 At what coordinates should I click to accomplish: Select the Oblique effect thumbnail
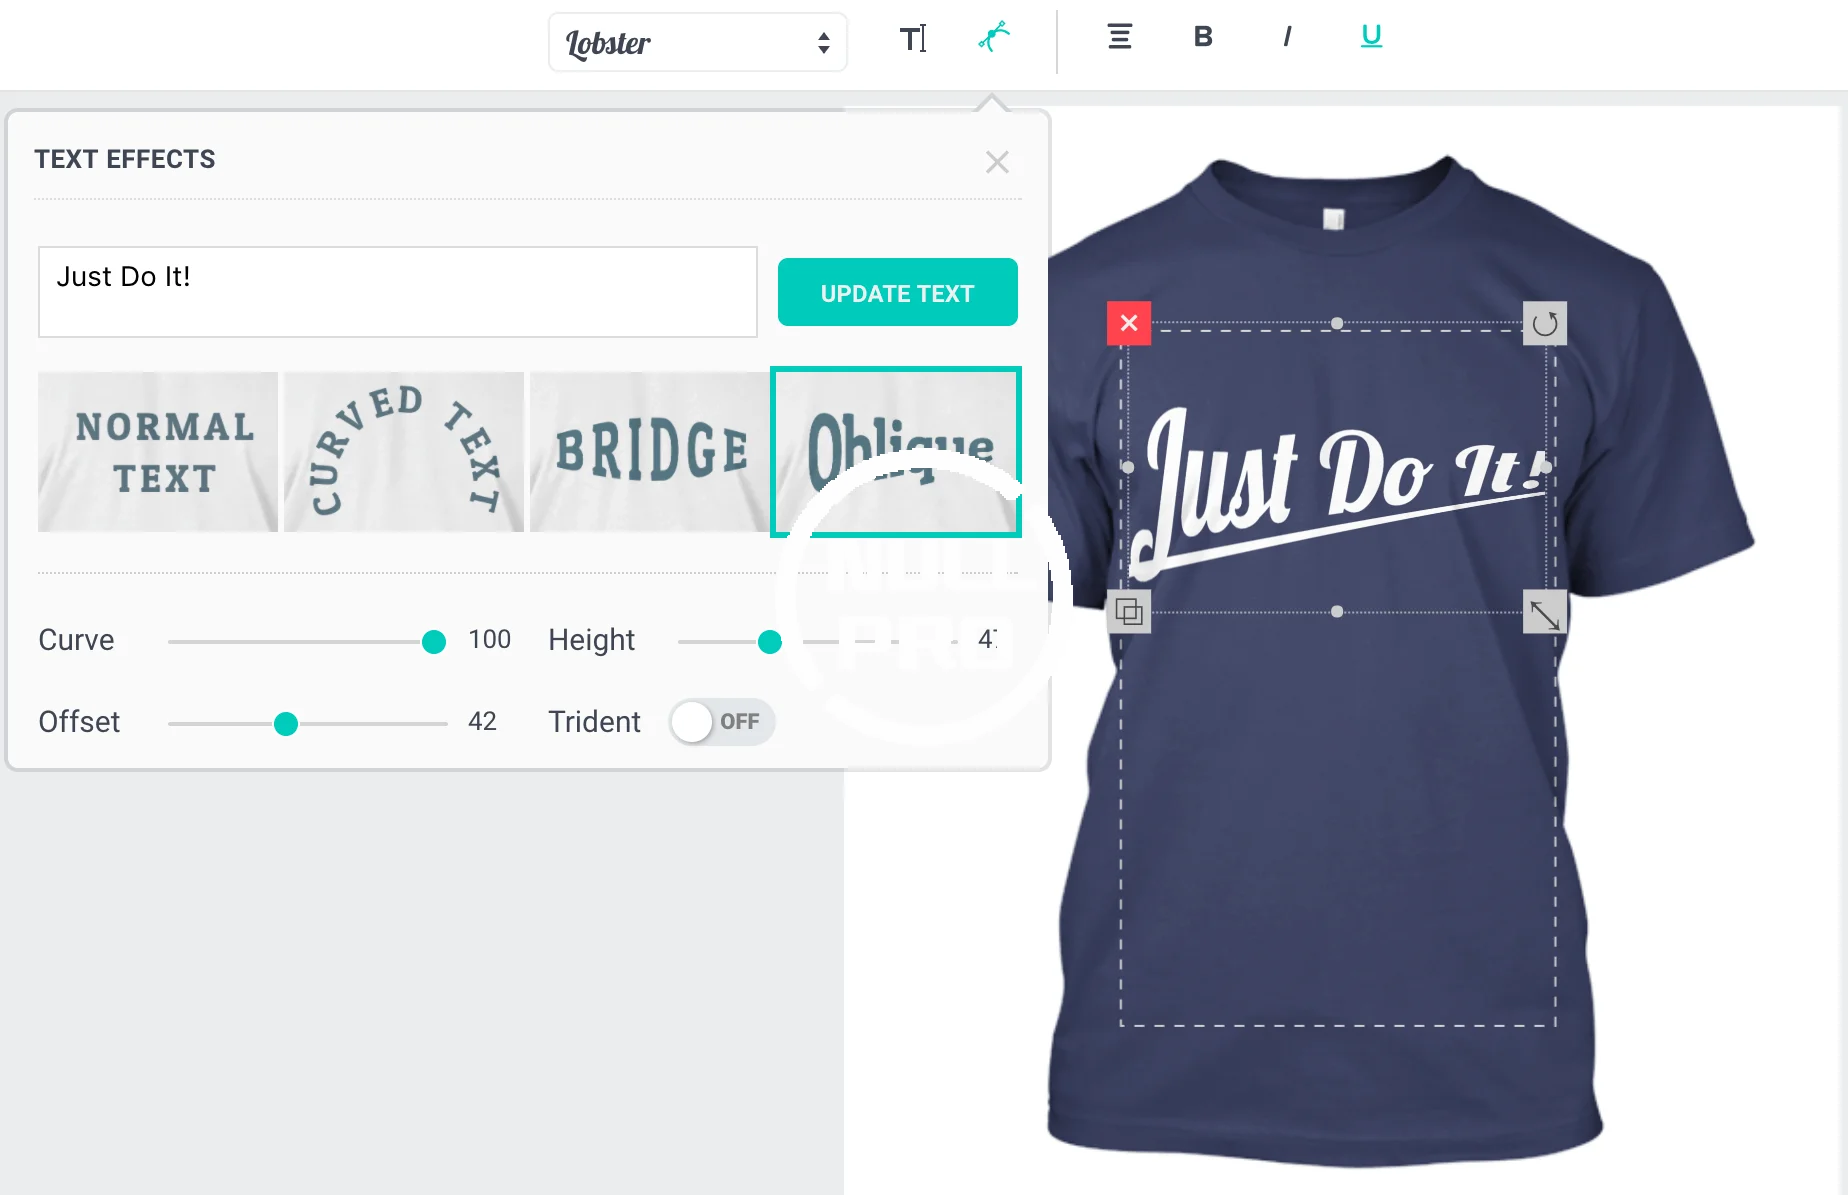(896, 452)
